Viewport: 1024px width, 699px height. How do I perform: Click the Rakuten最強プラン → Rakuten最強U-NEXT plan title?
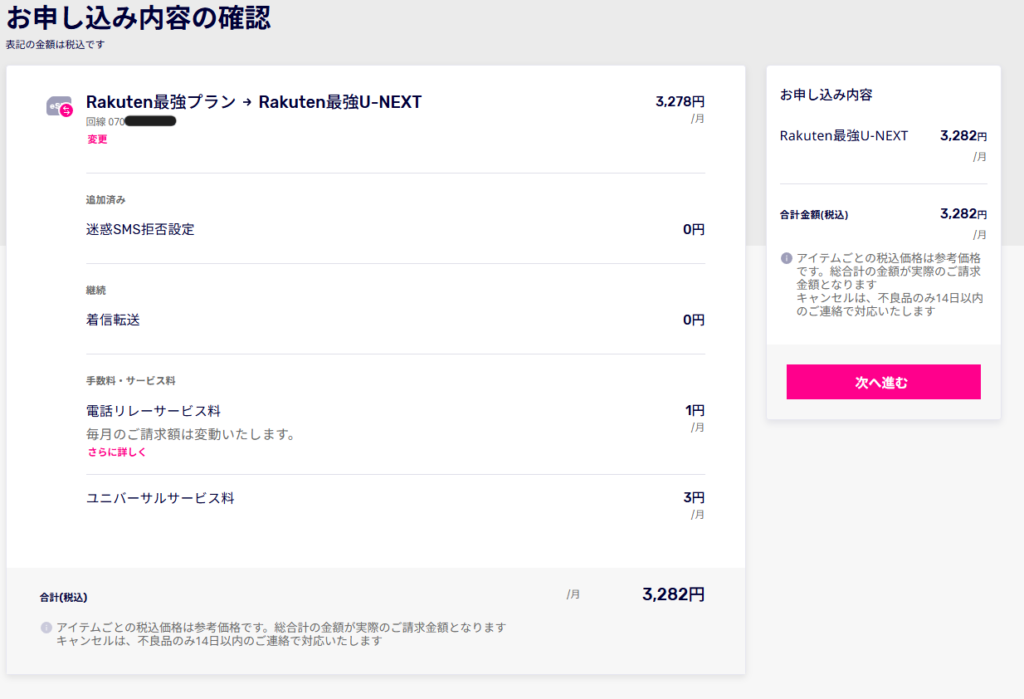254,101
